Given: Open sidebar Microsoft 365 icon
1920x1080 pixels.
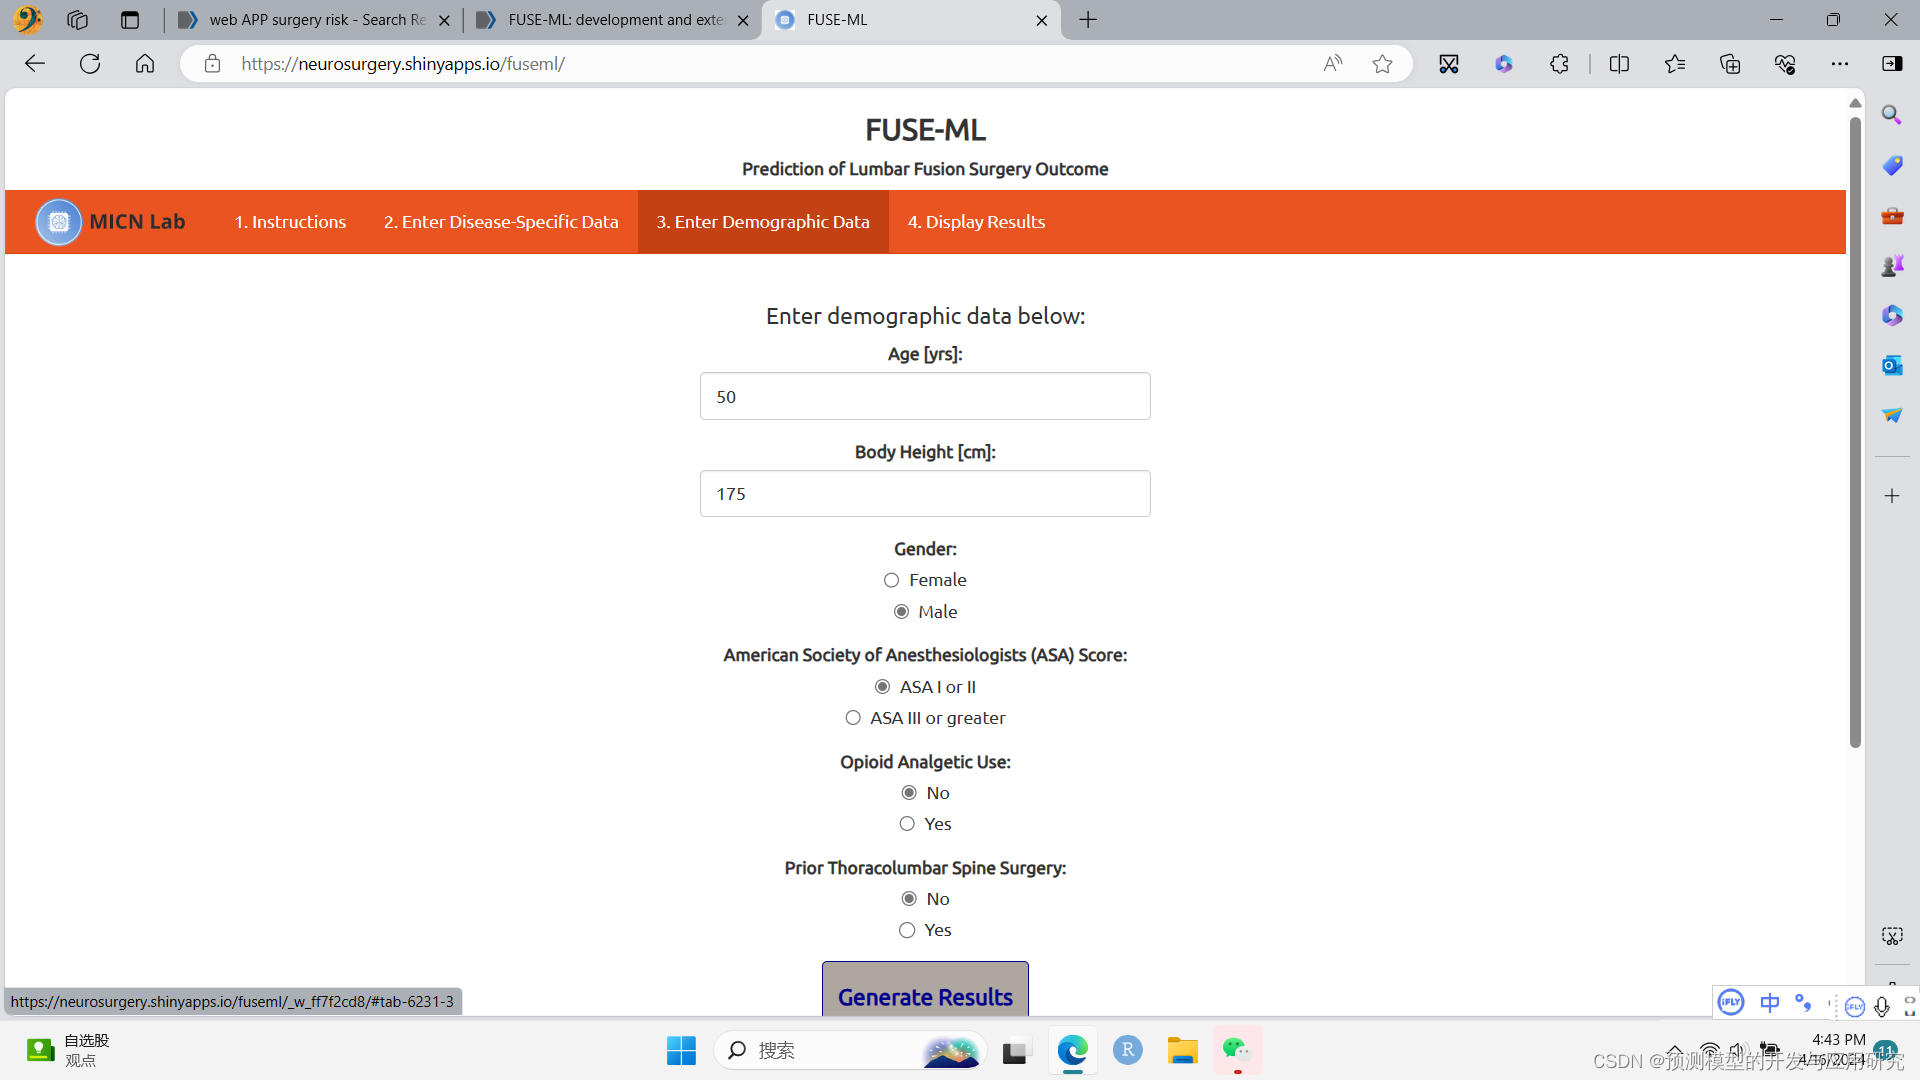Looking at the screenshot, I should (1892, 315).
